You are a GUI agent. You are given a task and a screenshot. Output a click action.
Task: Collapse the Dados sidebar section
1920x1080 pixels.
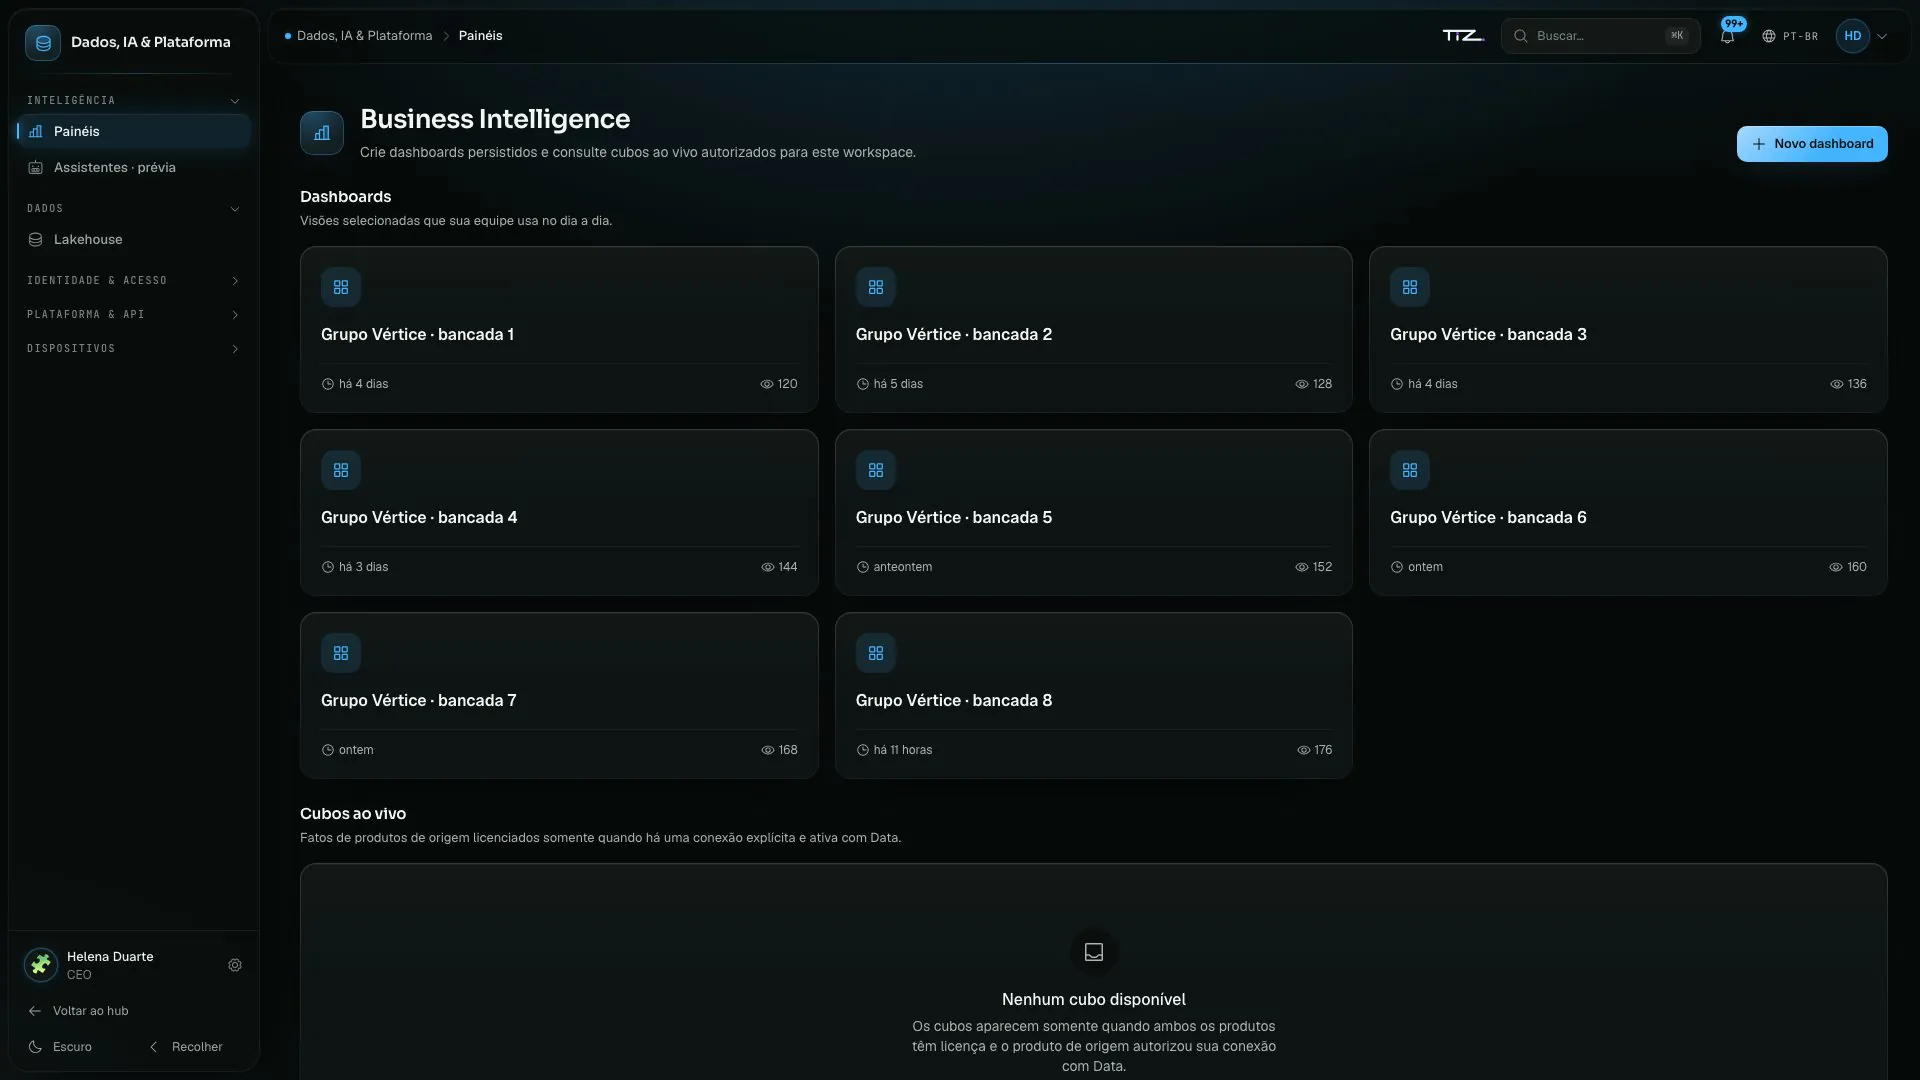(x=133, y=209)
